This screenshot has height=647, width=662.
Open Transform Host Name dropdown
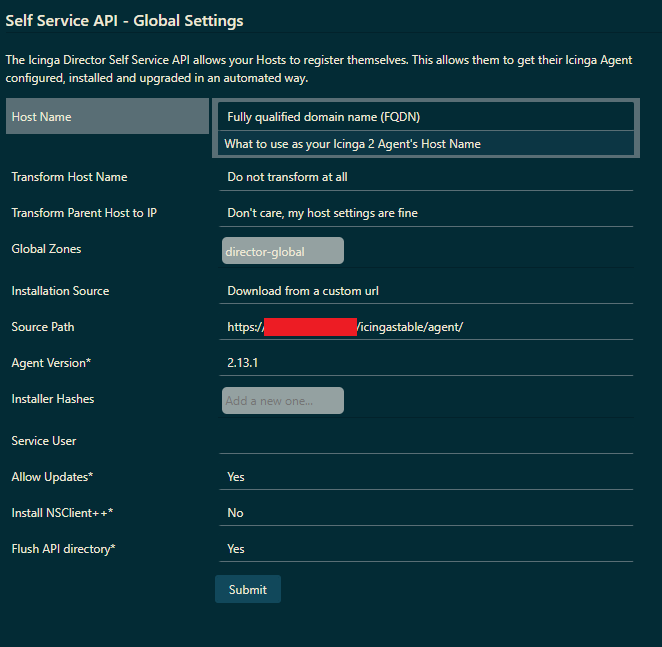426,177
